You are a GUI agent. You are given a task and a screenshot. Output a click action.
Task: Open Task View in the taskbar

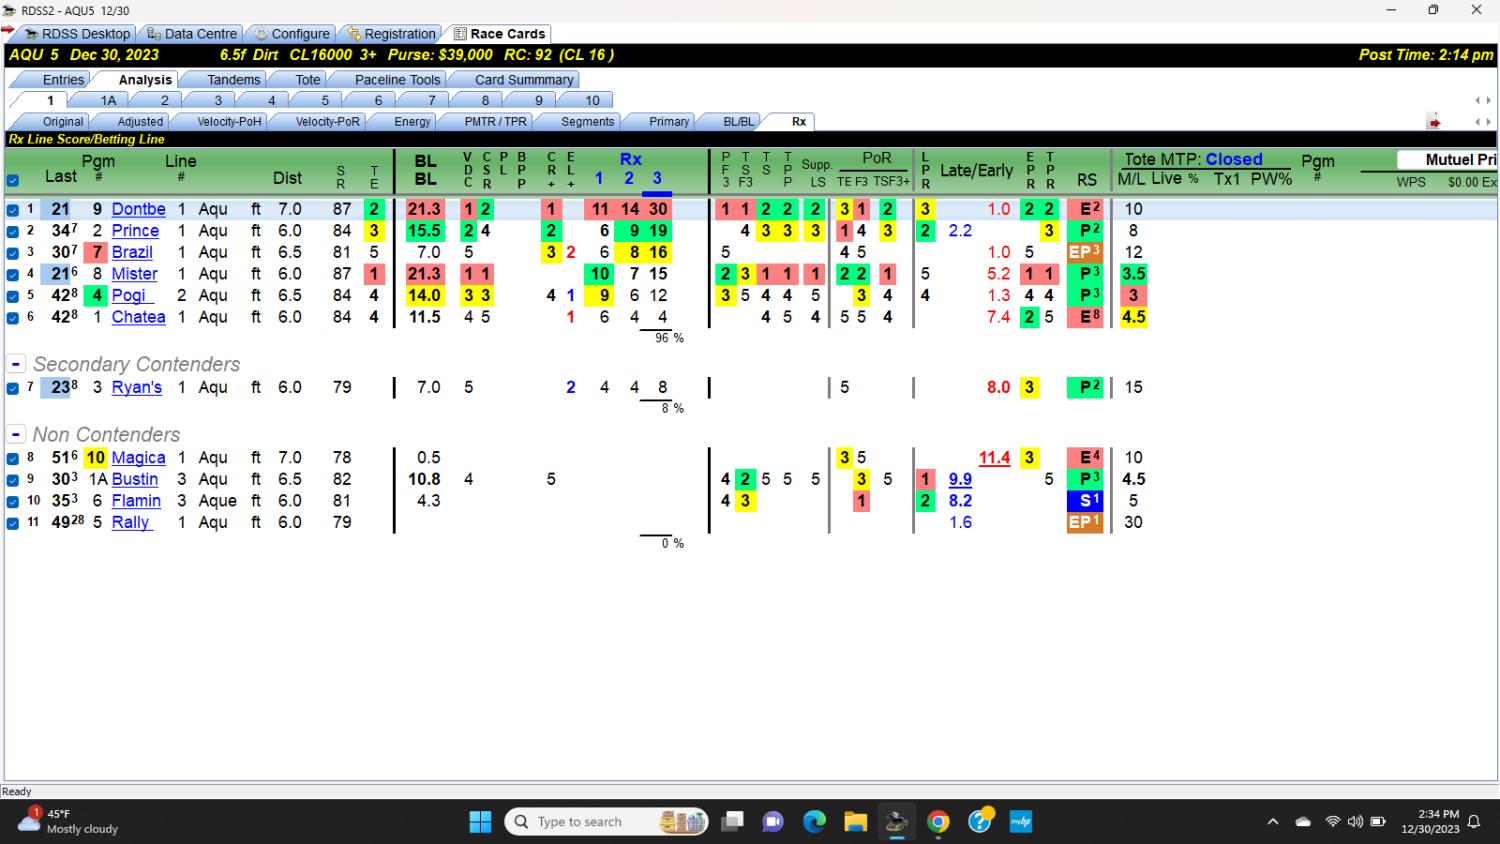(x=733, y=822)
